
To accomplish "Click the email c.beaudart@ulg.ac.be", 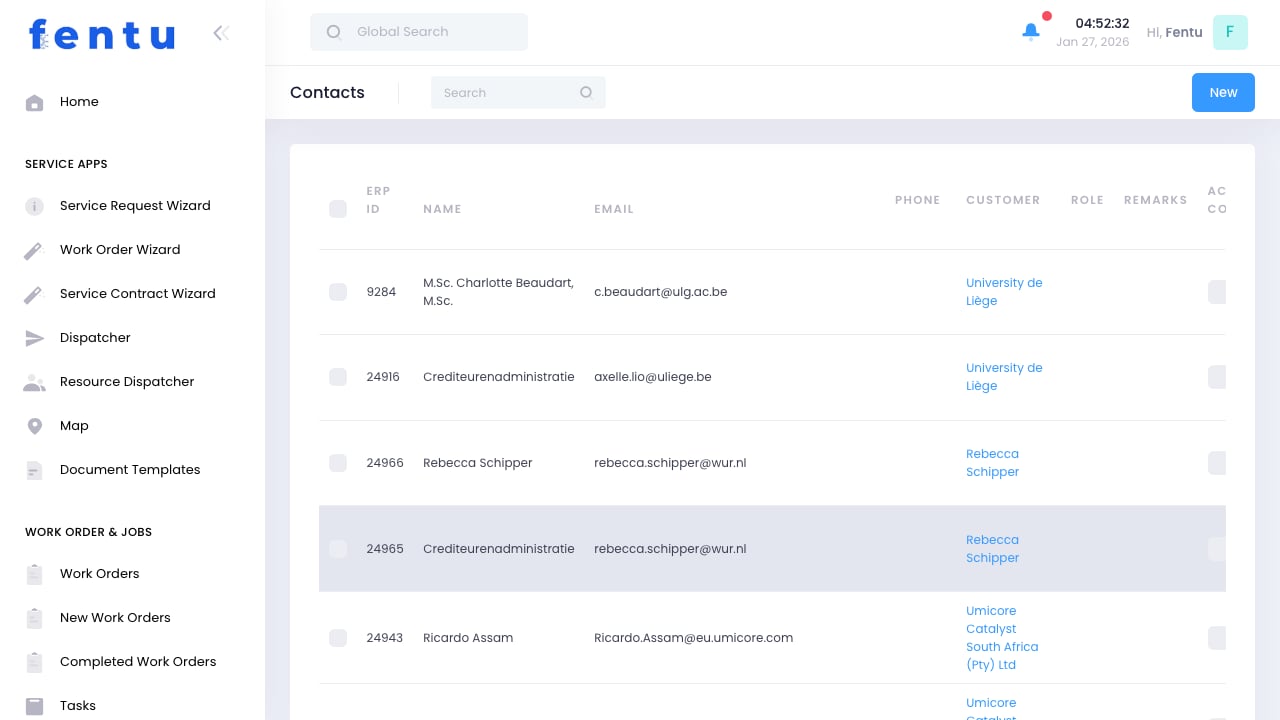I will [660, 292].
